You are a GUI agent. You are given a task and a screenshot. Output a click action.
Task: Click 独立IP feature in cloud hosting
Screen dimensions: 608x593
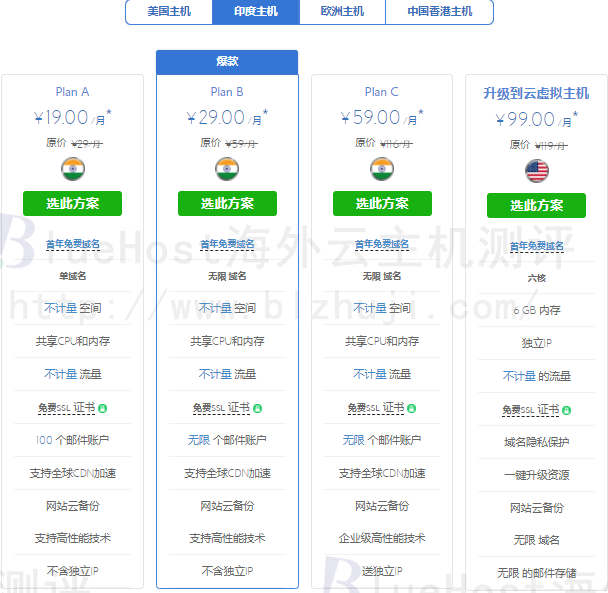pos(536,343)
